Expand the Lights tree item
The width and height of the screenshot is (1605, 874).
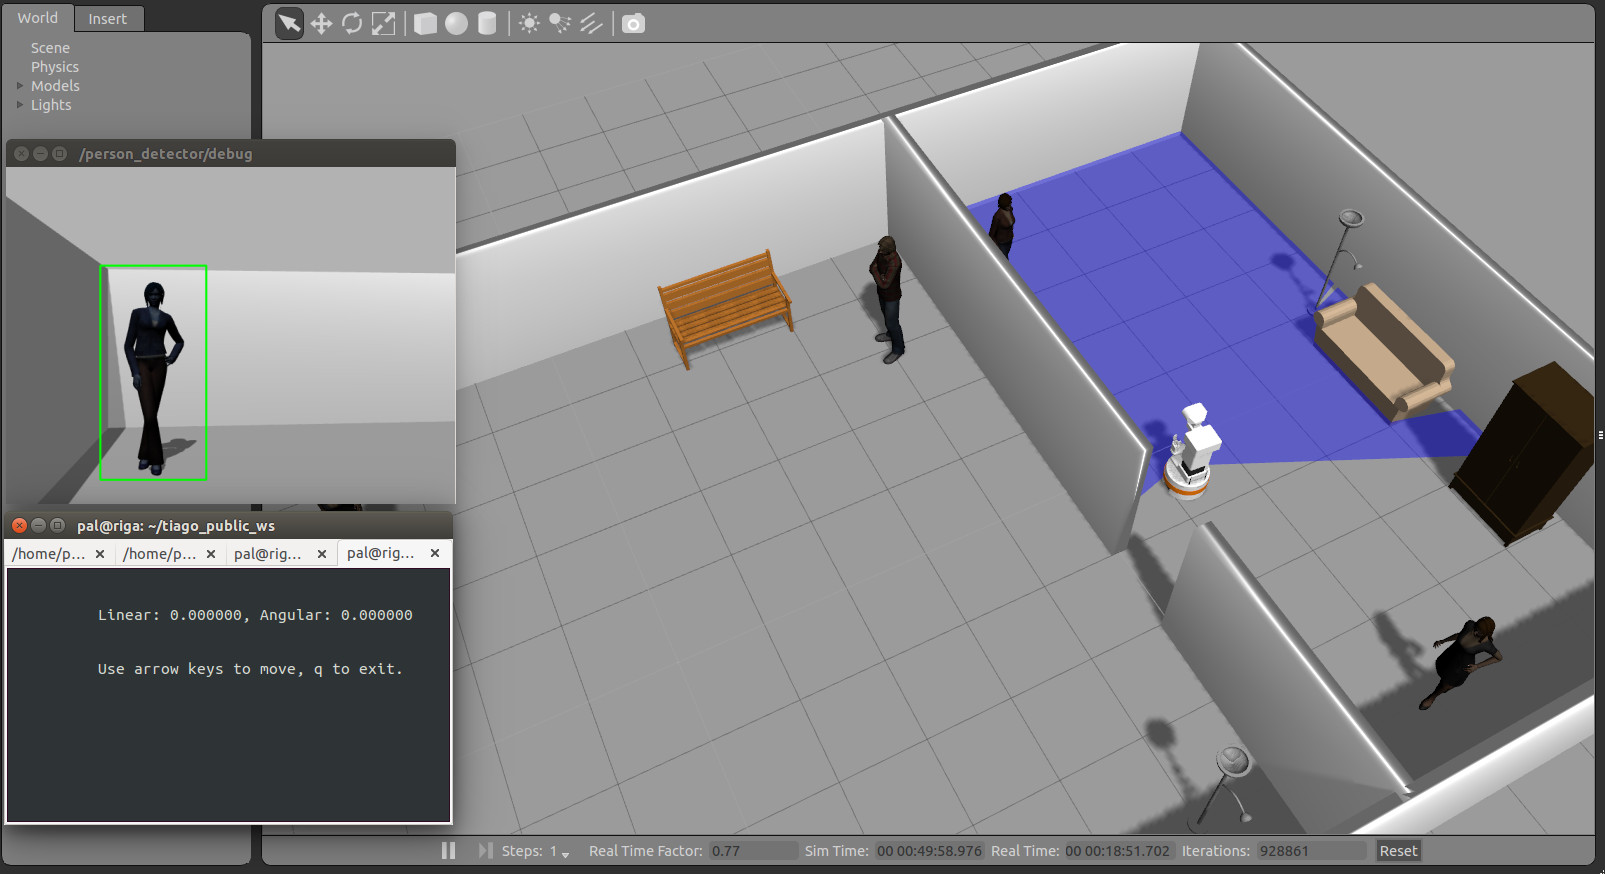[x=20, y=105]
